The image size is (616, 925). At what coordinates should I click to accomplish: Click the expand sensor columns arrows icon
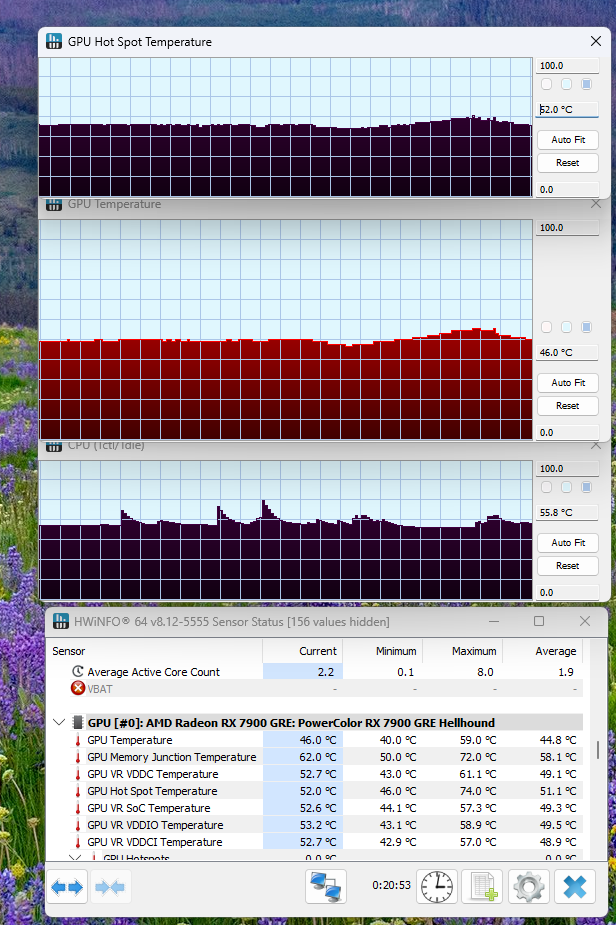[x=67, y=887]
